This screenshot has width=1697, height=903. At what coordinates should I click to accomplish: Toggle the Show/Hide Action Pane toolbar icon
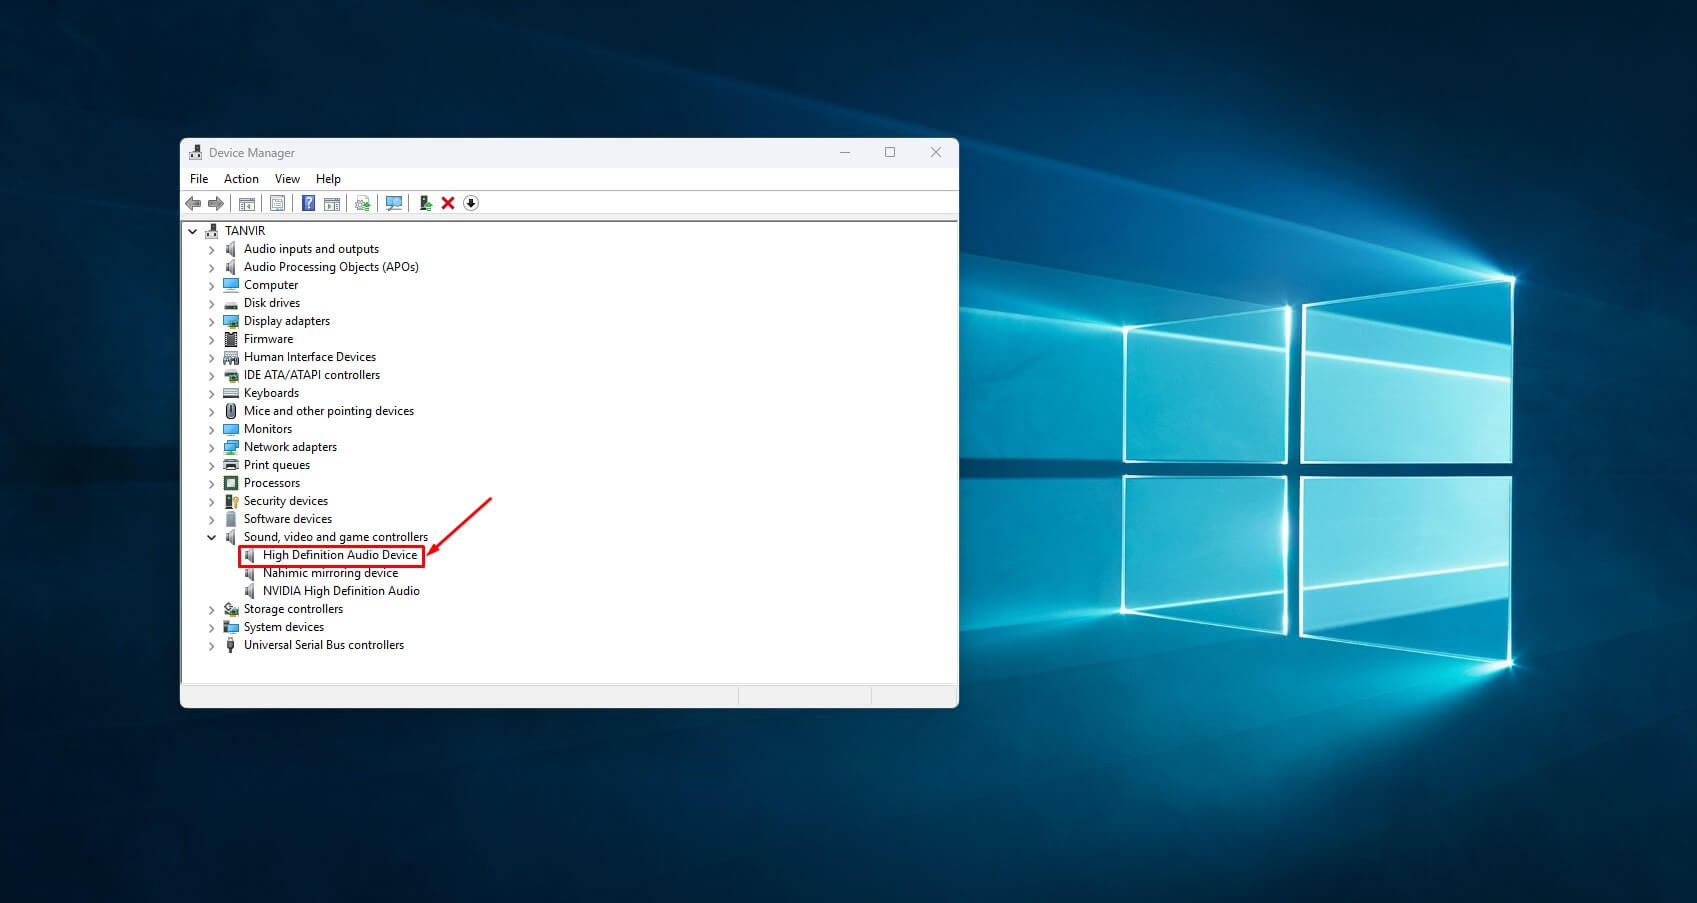pyautogui.click(x=331, y=203)
